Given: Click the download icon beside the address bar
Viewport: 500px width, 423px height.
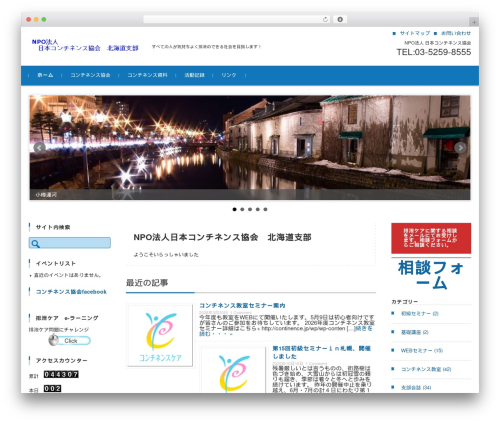Looking at the screenshot, I should 340,19.
